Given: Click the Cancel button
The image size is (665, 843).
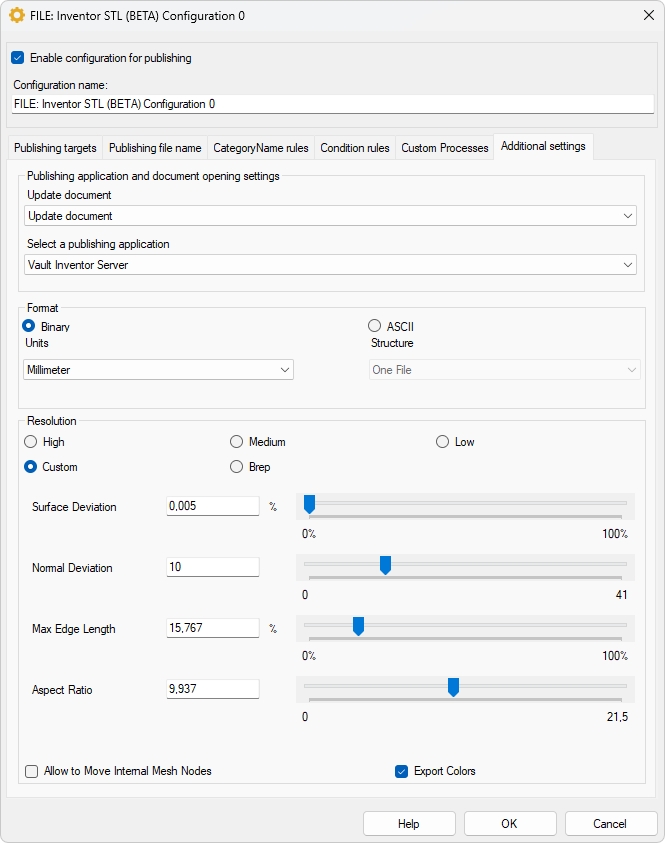Looking at the screenshot, I should [610, 824].
